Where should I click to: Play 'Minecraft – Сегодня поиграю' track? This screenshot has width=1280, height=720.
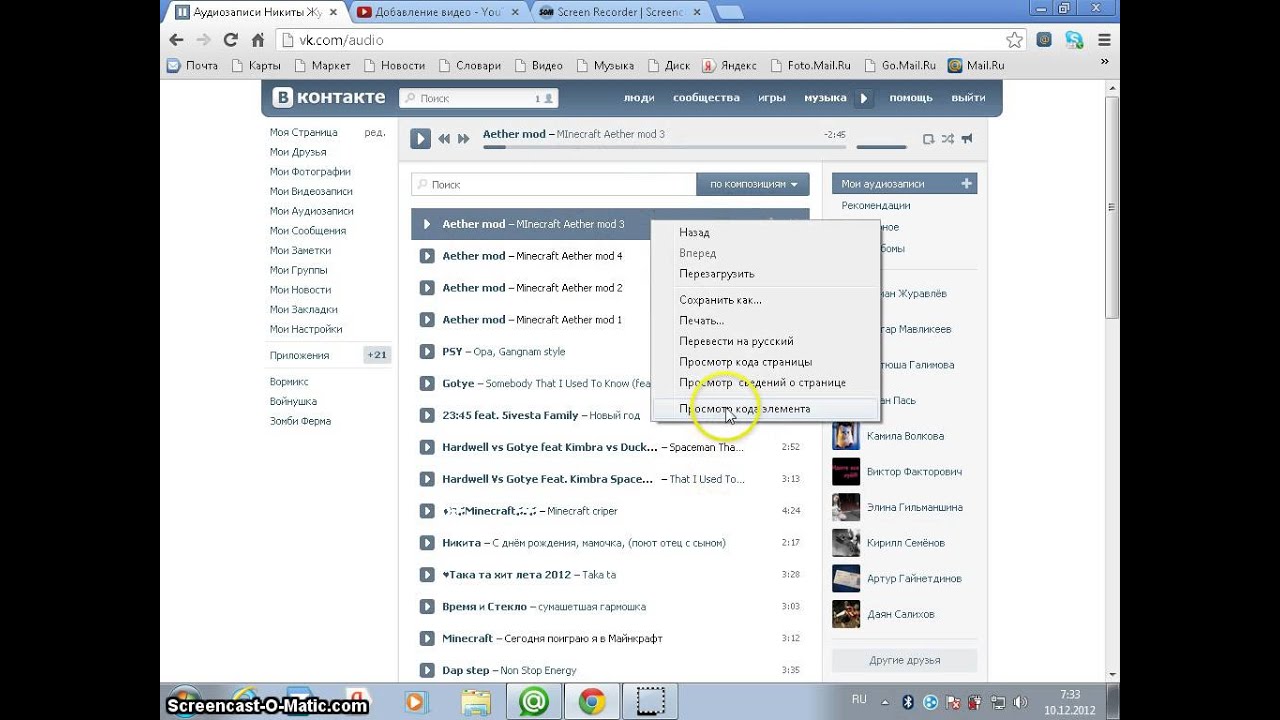(426, 638)
